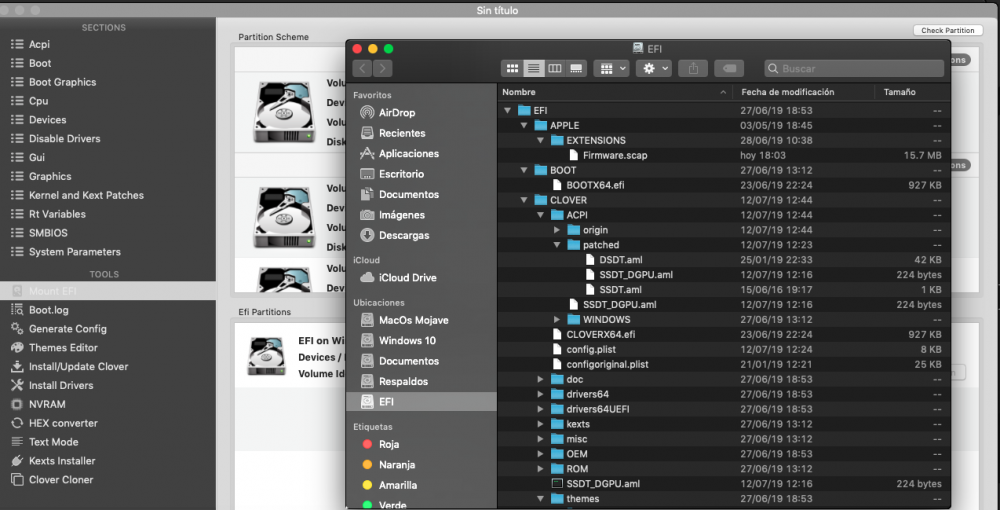
Task: Click the Finder share button
Action: tap(694, 68)
